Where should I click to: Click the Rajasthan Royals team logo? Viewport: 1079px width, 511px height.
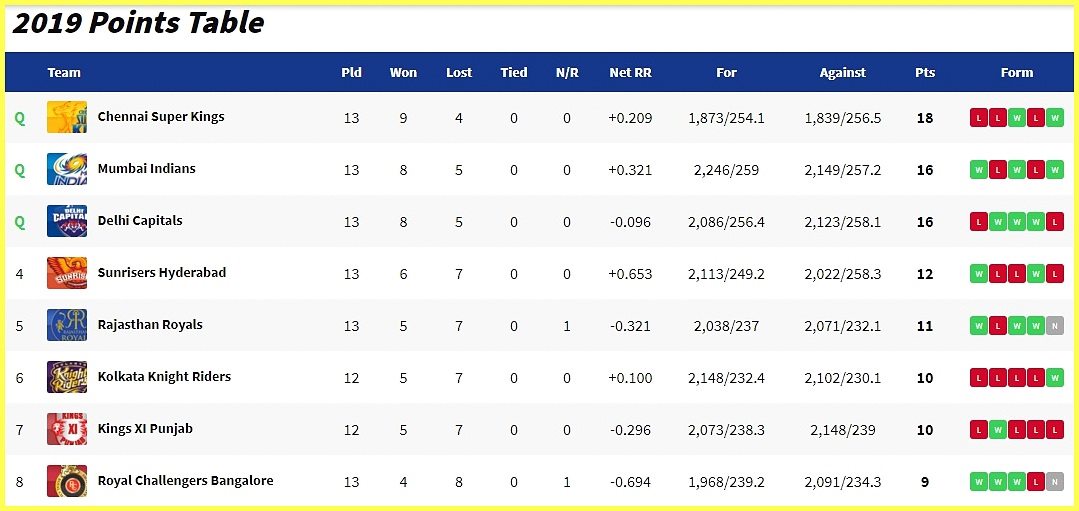(x=67, y=325)
